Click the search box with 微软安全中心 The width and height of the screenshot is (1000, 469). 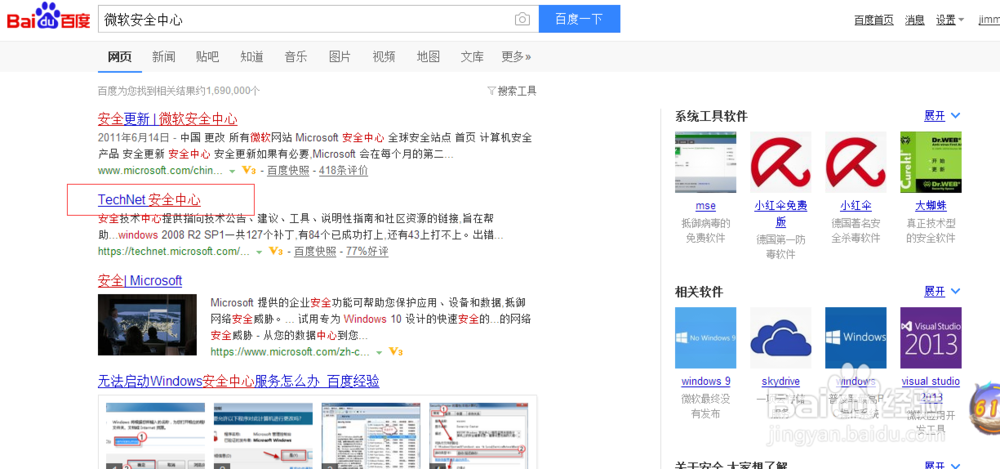[x=318, y=19]
